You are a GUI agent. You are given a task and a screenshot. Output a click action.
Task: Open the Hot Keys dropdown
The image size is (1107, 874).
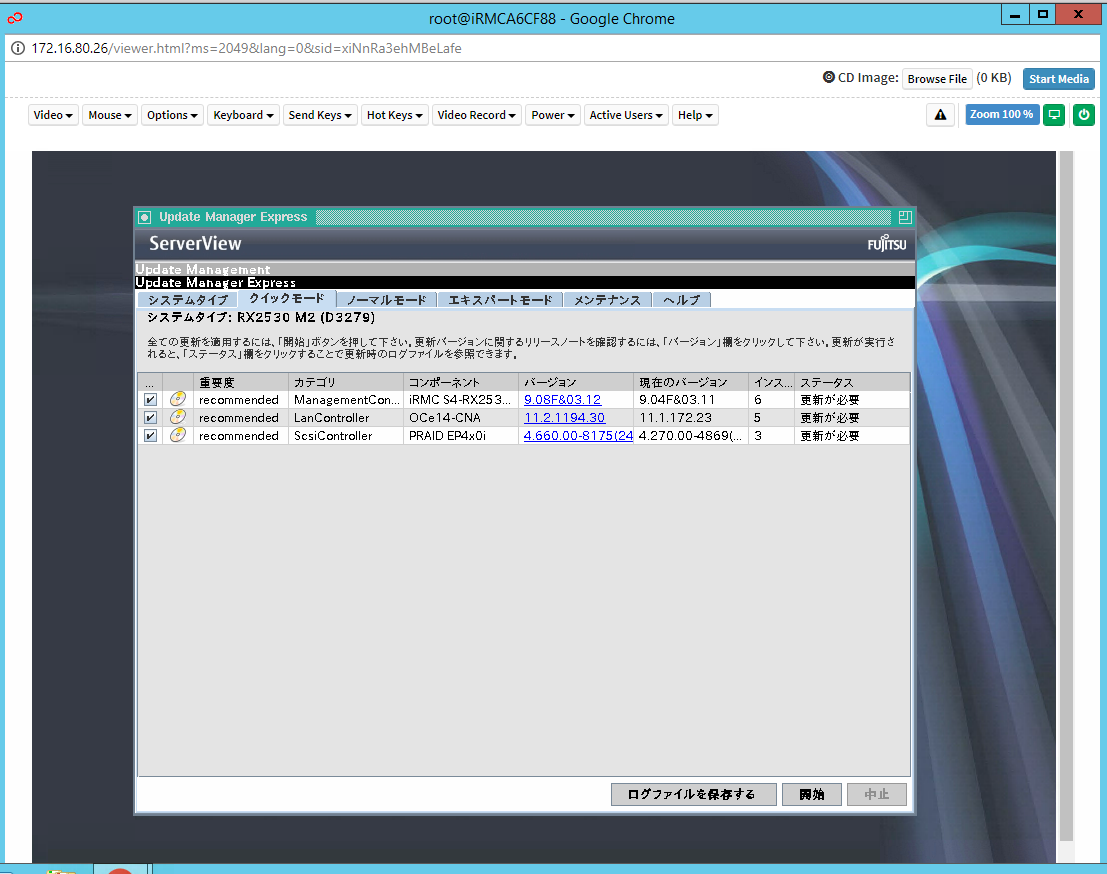[395, 115]
